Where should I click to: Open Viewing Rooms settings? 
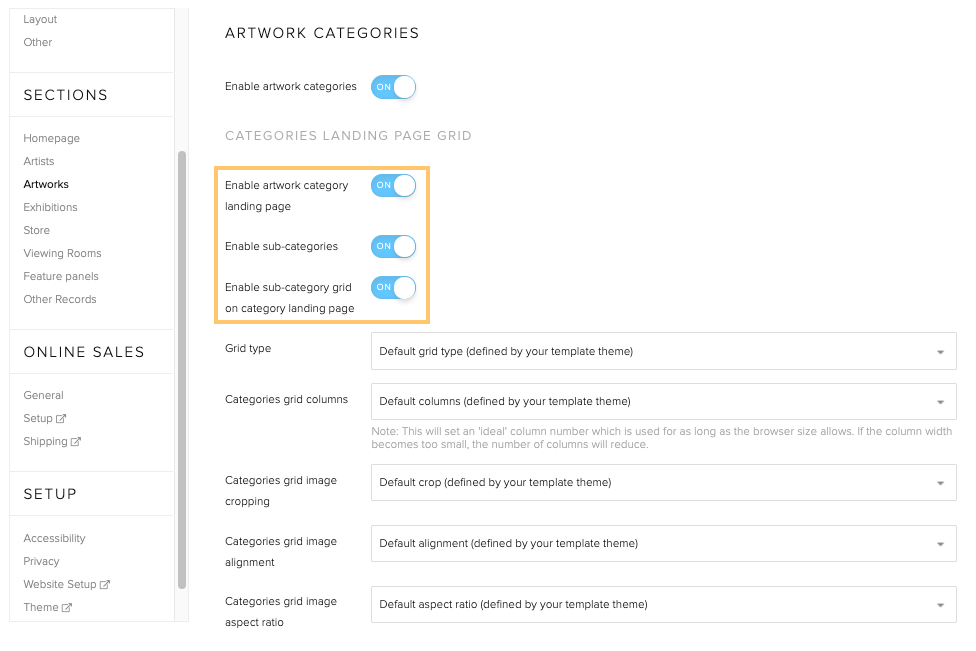tap(62, 254)
